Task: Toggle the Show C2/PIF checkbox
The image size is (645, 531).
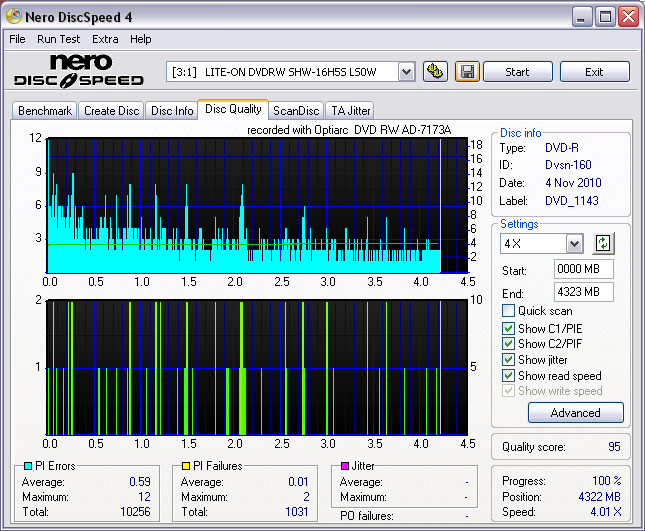Action: coord(508,343)
